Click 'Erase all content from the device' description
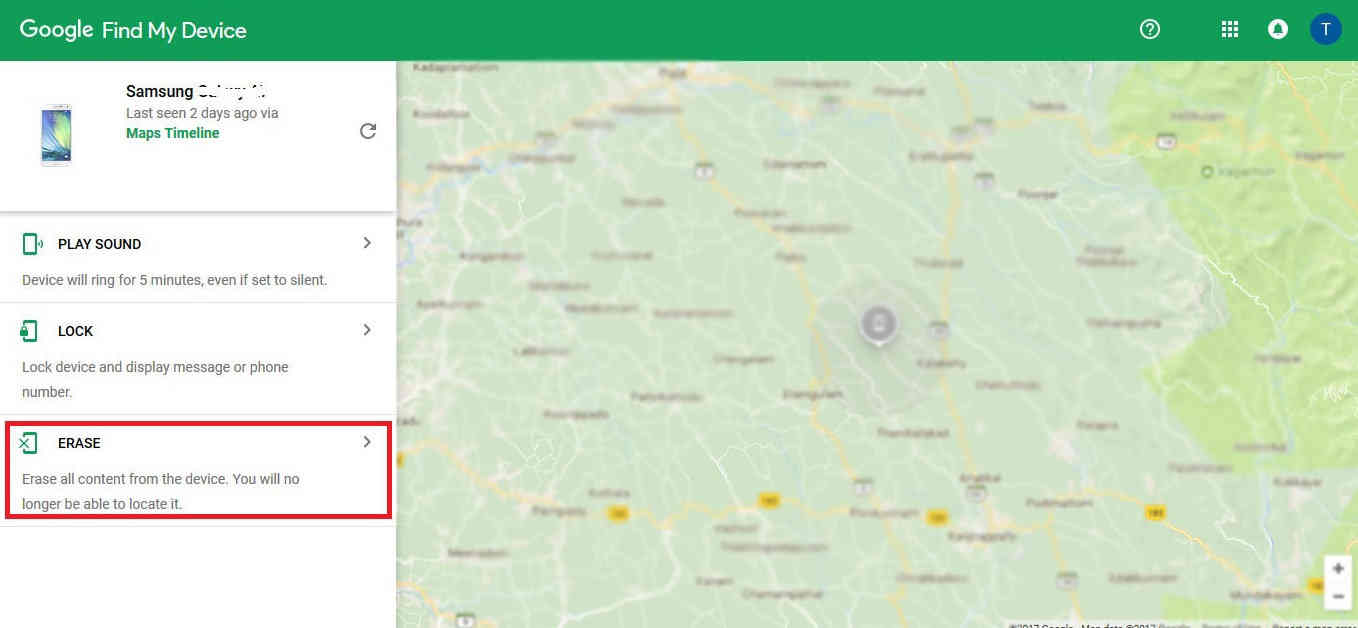This screenshot has width=1358, height=628. point(161,491)
